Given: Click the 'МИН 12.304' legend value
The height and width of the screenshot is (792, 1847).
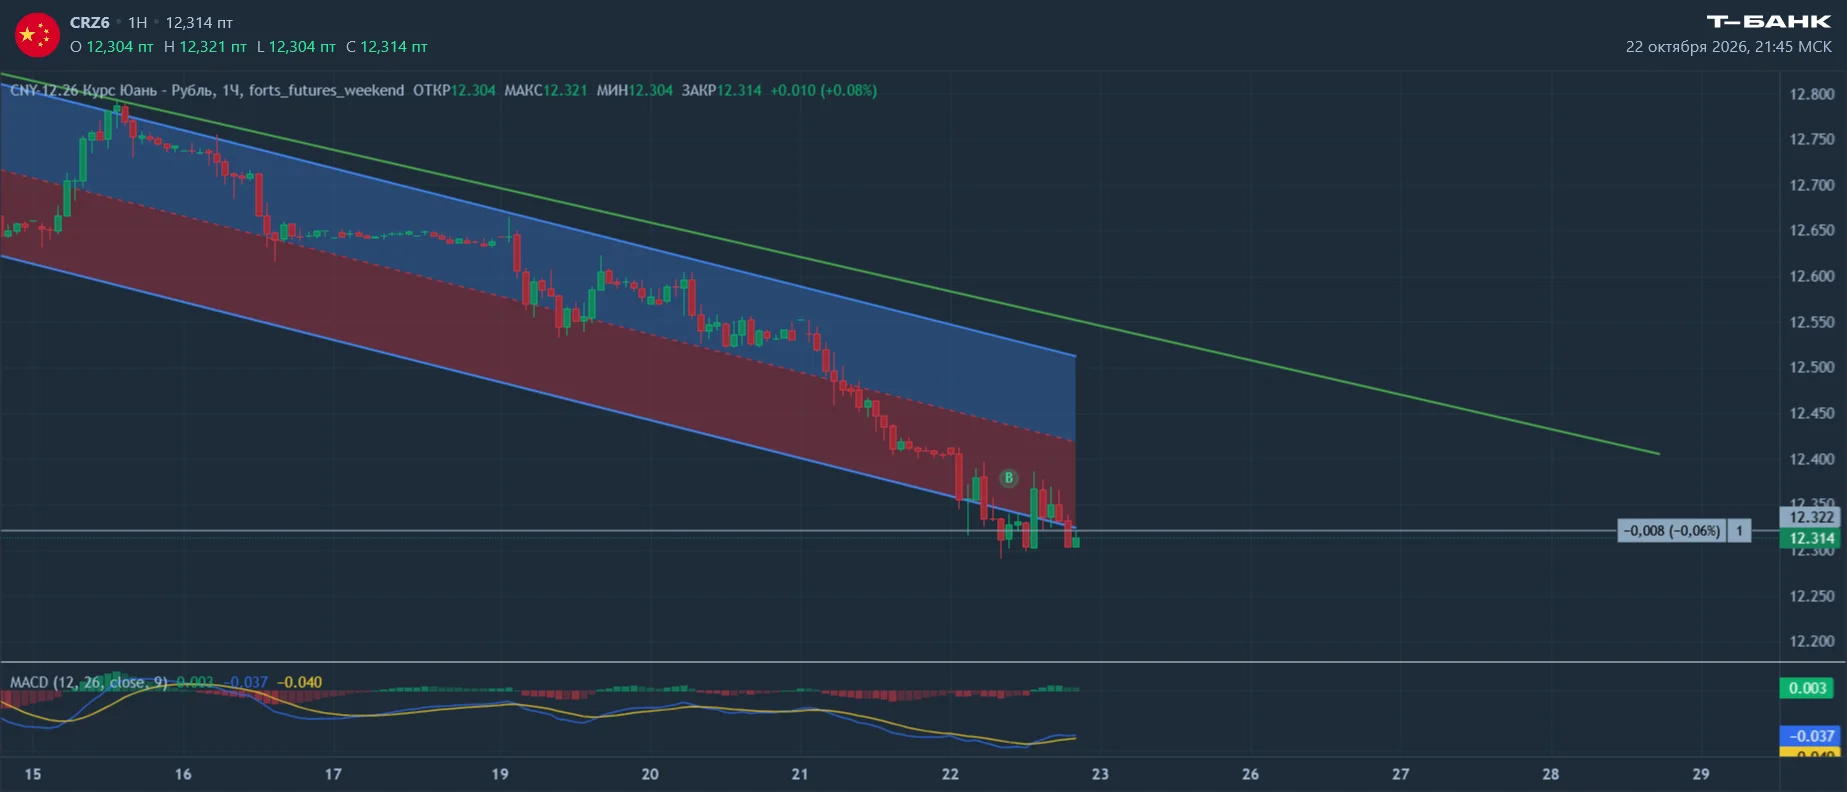Looking at the screenshot, I should [635, 90].
